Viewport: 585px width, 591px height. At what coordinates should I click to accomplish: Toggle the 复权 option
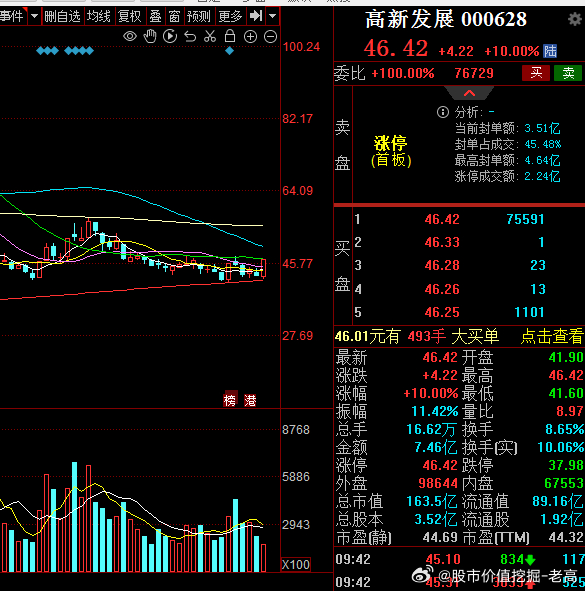[130, 16]
